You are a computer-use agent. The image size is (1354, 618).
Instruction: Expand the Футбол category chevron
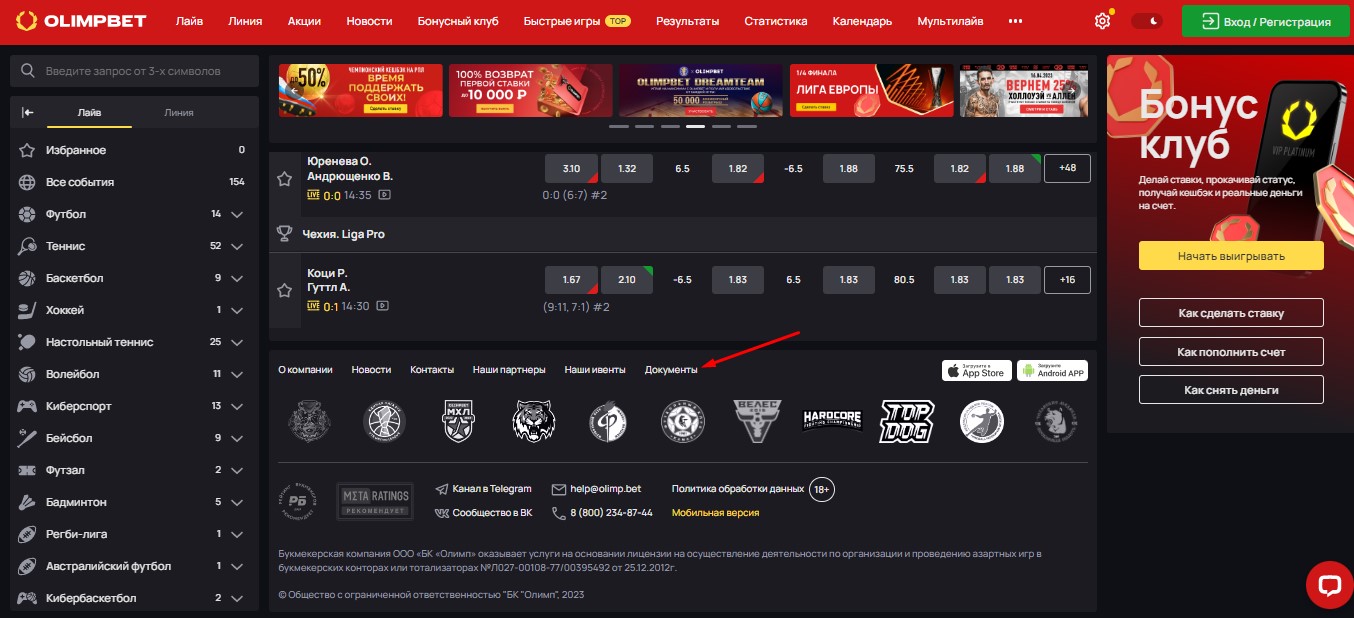(237, 214)
